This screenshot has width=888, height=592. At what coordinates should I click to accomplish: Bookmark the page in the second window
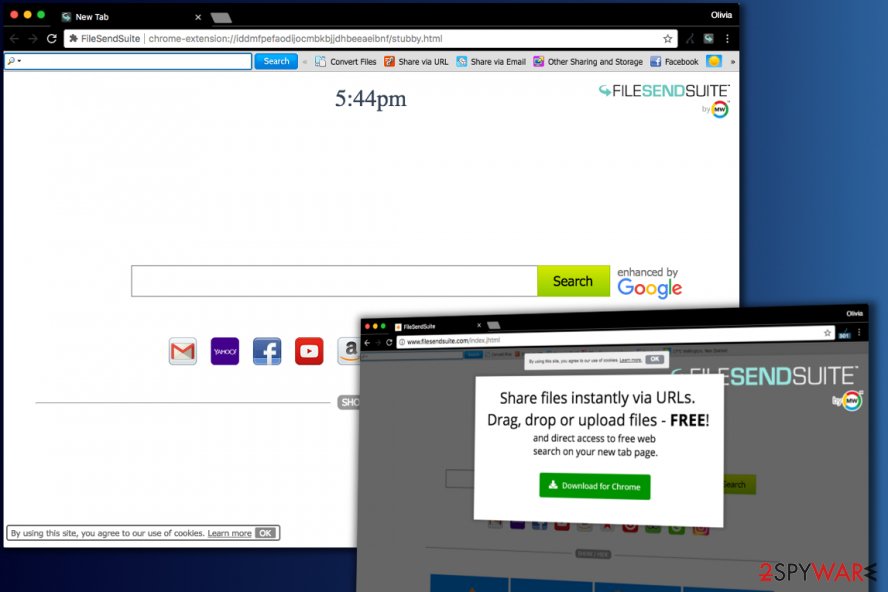[x=827, y=333]
